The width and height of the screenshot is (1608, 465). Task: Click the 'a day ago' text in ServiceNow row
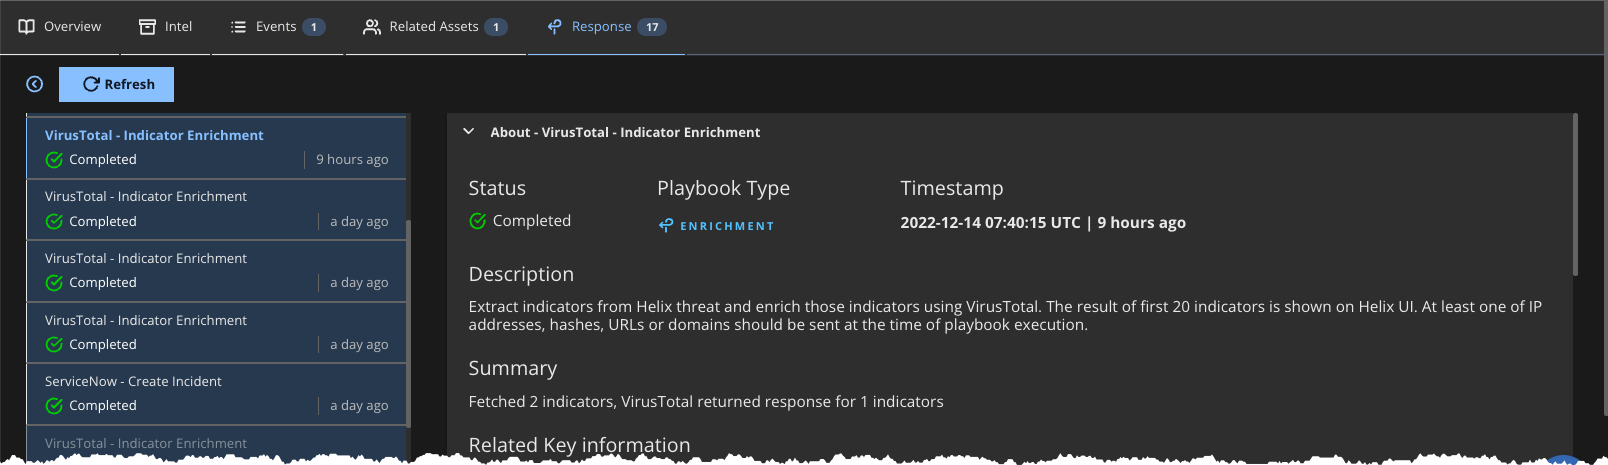click(x=359, y=406)
